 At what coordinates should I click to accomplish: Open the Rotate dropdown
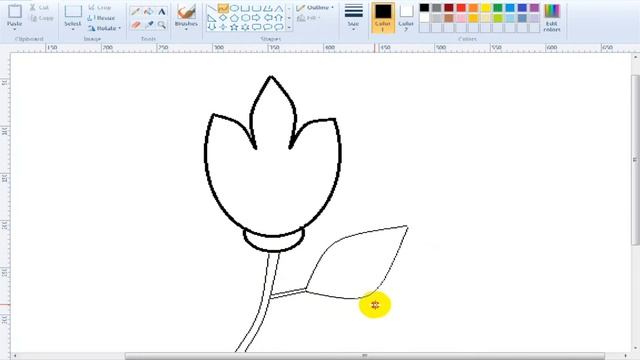[104, 28]
